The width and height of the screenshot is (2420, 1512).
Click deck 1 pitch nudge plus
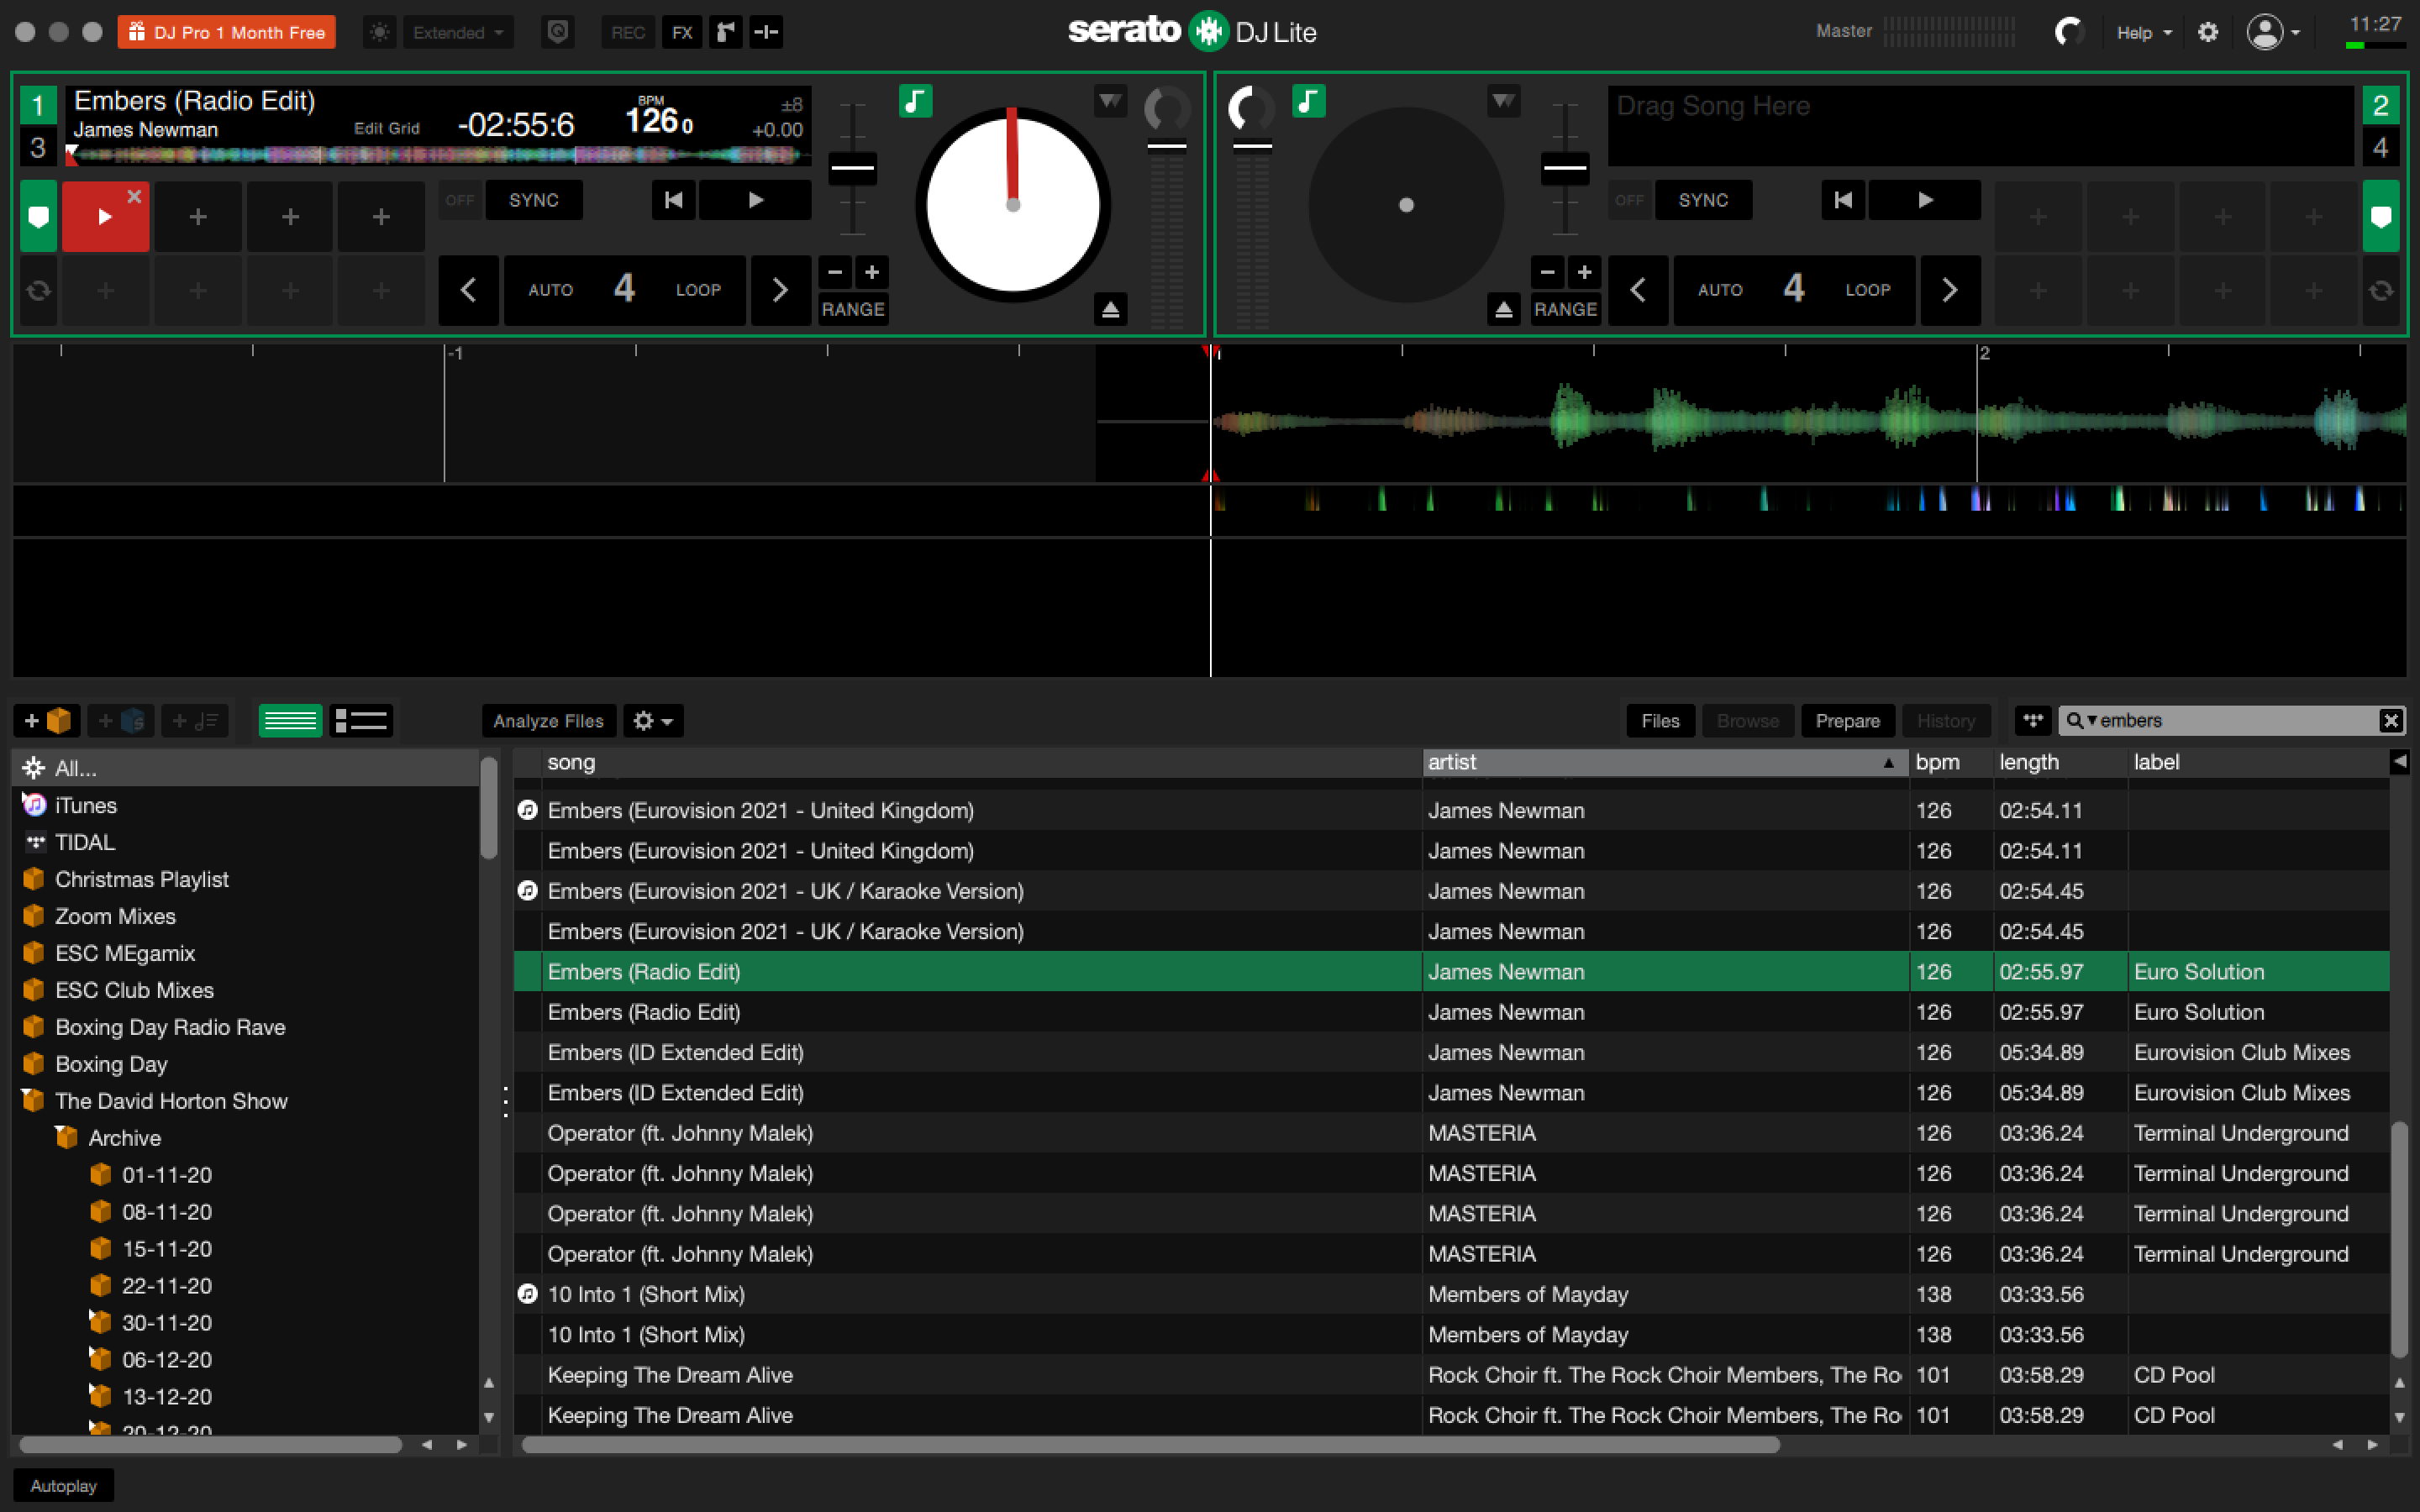coord(872,272)
